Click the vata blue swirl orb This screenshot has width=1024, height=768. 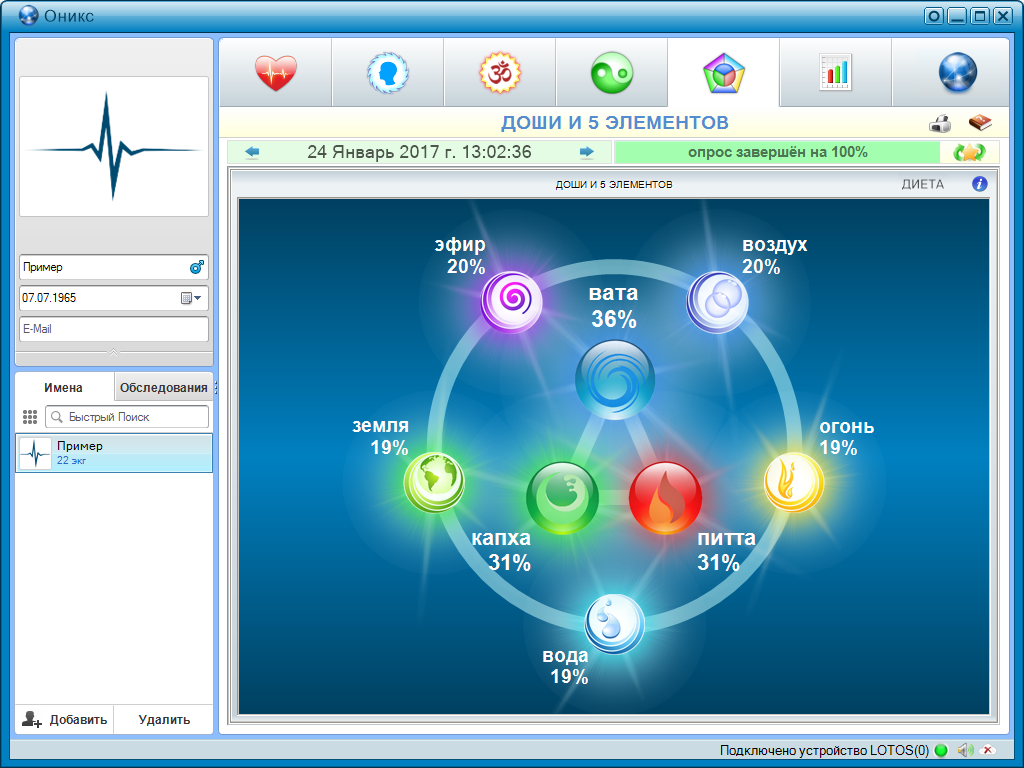click(x=615, y=379)
